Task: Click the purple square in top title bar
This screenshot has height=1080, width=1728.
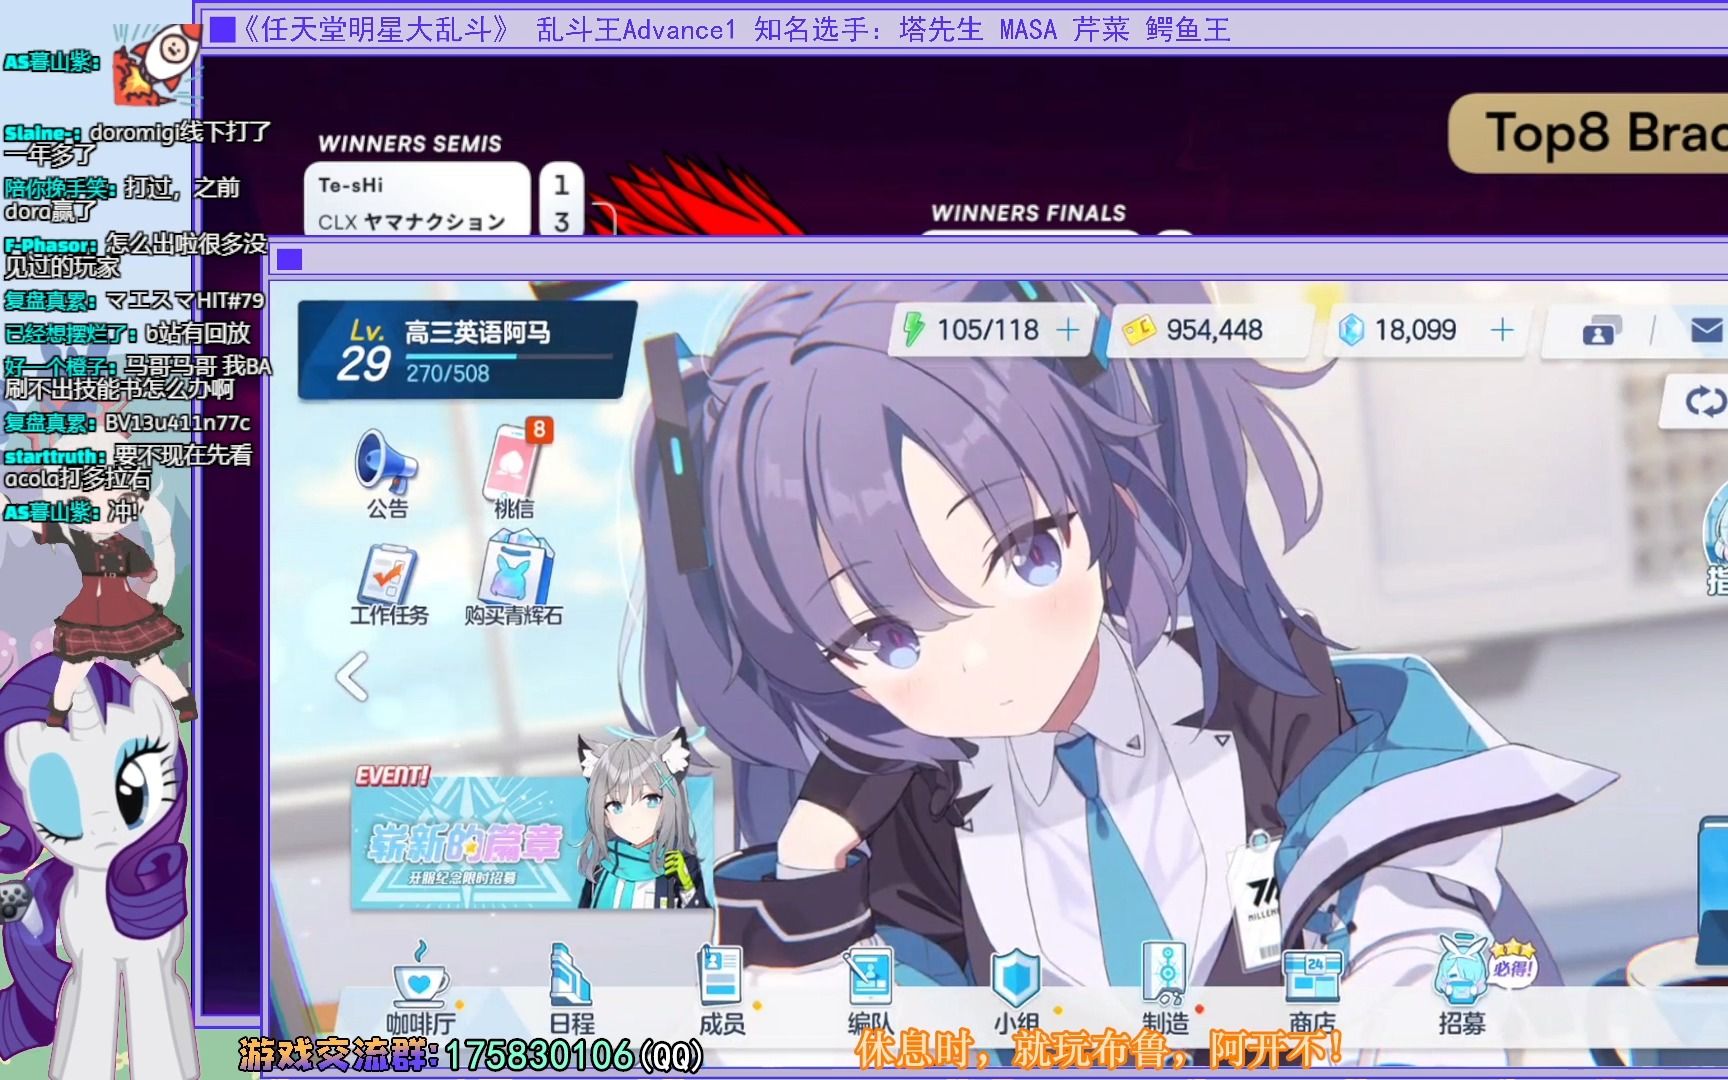Action: (x=222, y=29)
